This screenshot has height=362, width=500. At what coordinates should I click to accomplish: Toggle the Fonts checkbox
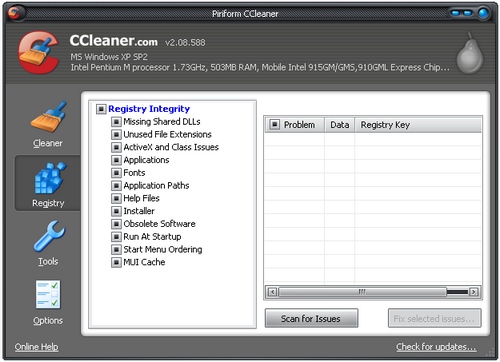click(x=116, y=173)
